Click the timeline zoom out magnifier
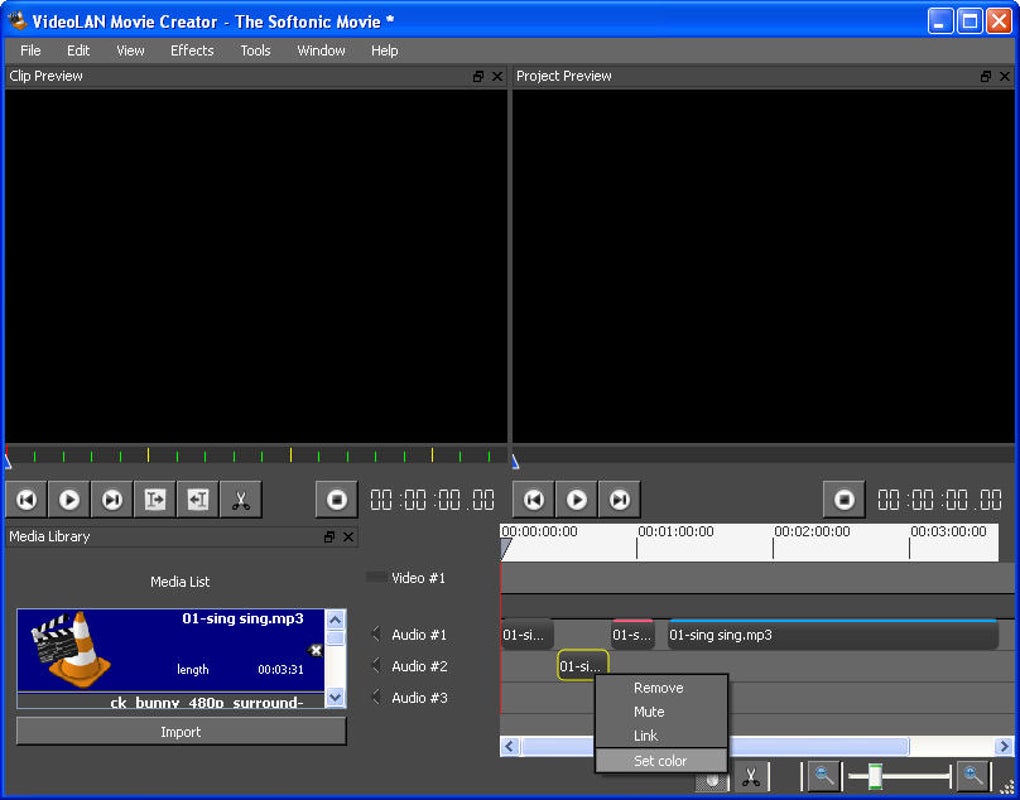This screenshot has width=1020, height=800. coord(823,776)
